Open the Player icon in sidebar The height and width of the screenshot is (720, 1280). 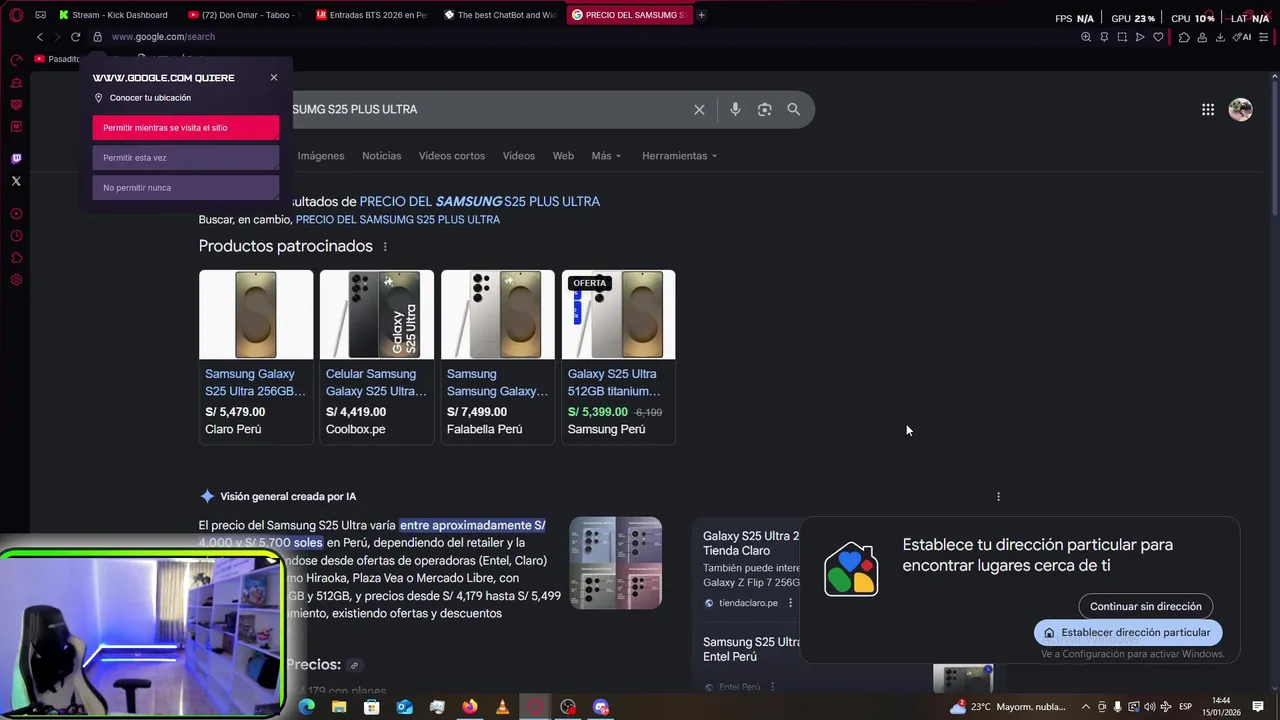point(16,213)
